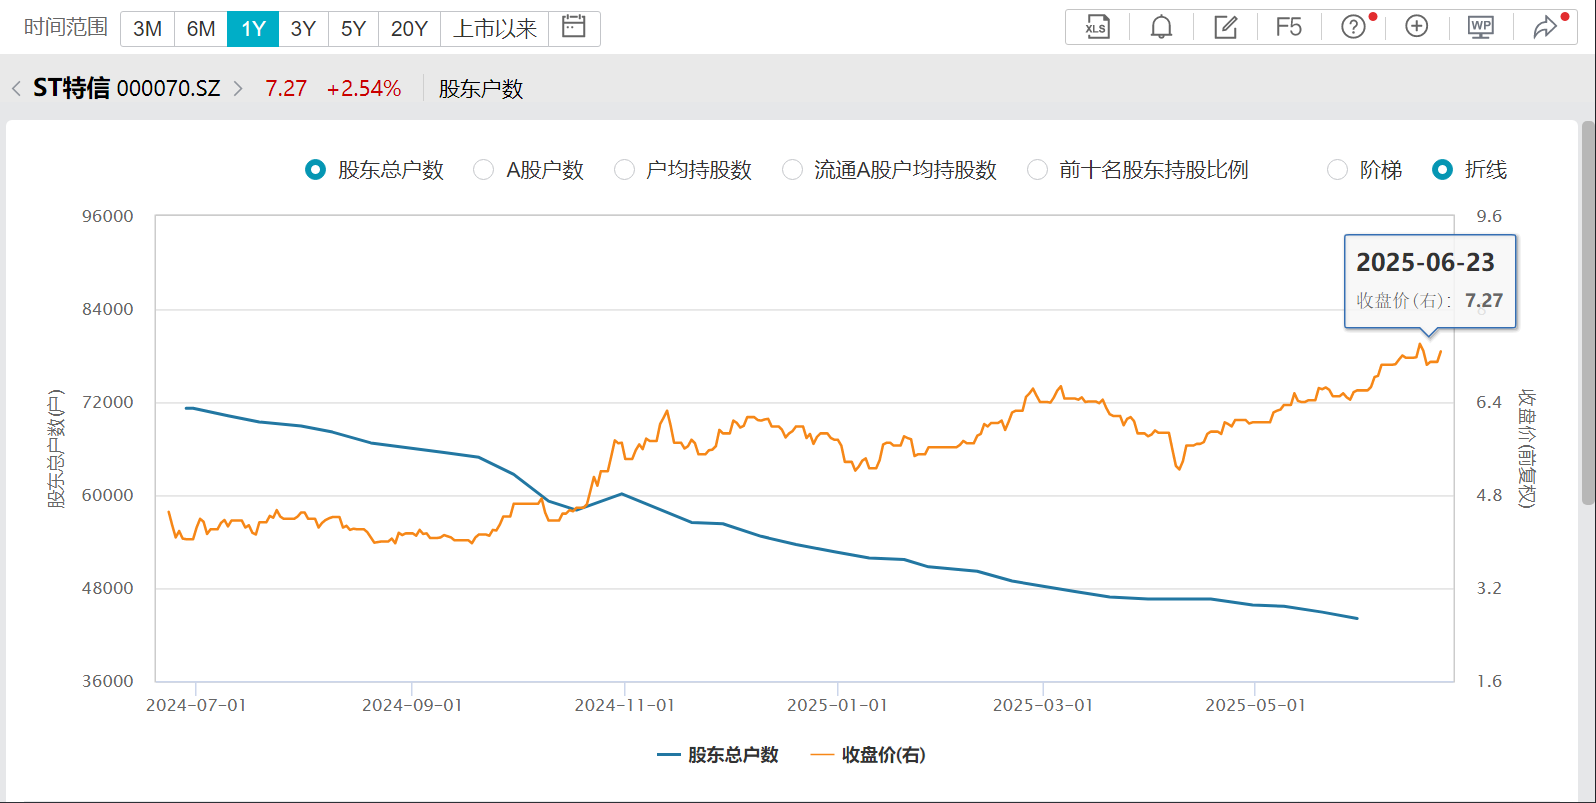Open the help question mark icon
The height and width of the screenshot is (803, 1596).
pyautogui.click(x=1353, y=27)
